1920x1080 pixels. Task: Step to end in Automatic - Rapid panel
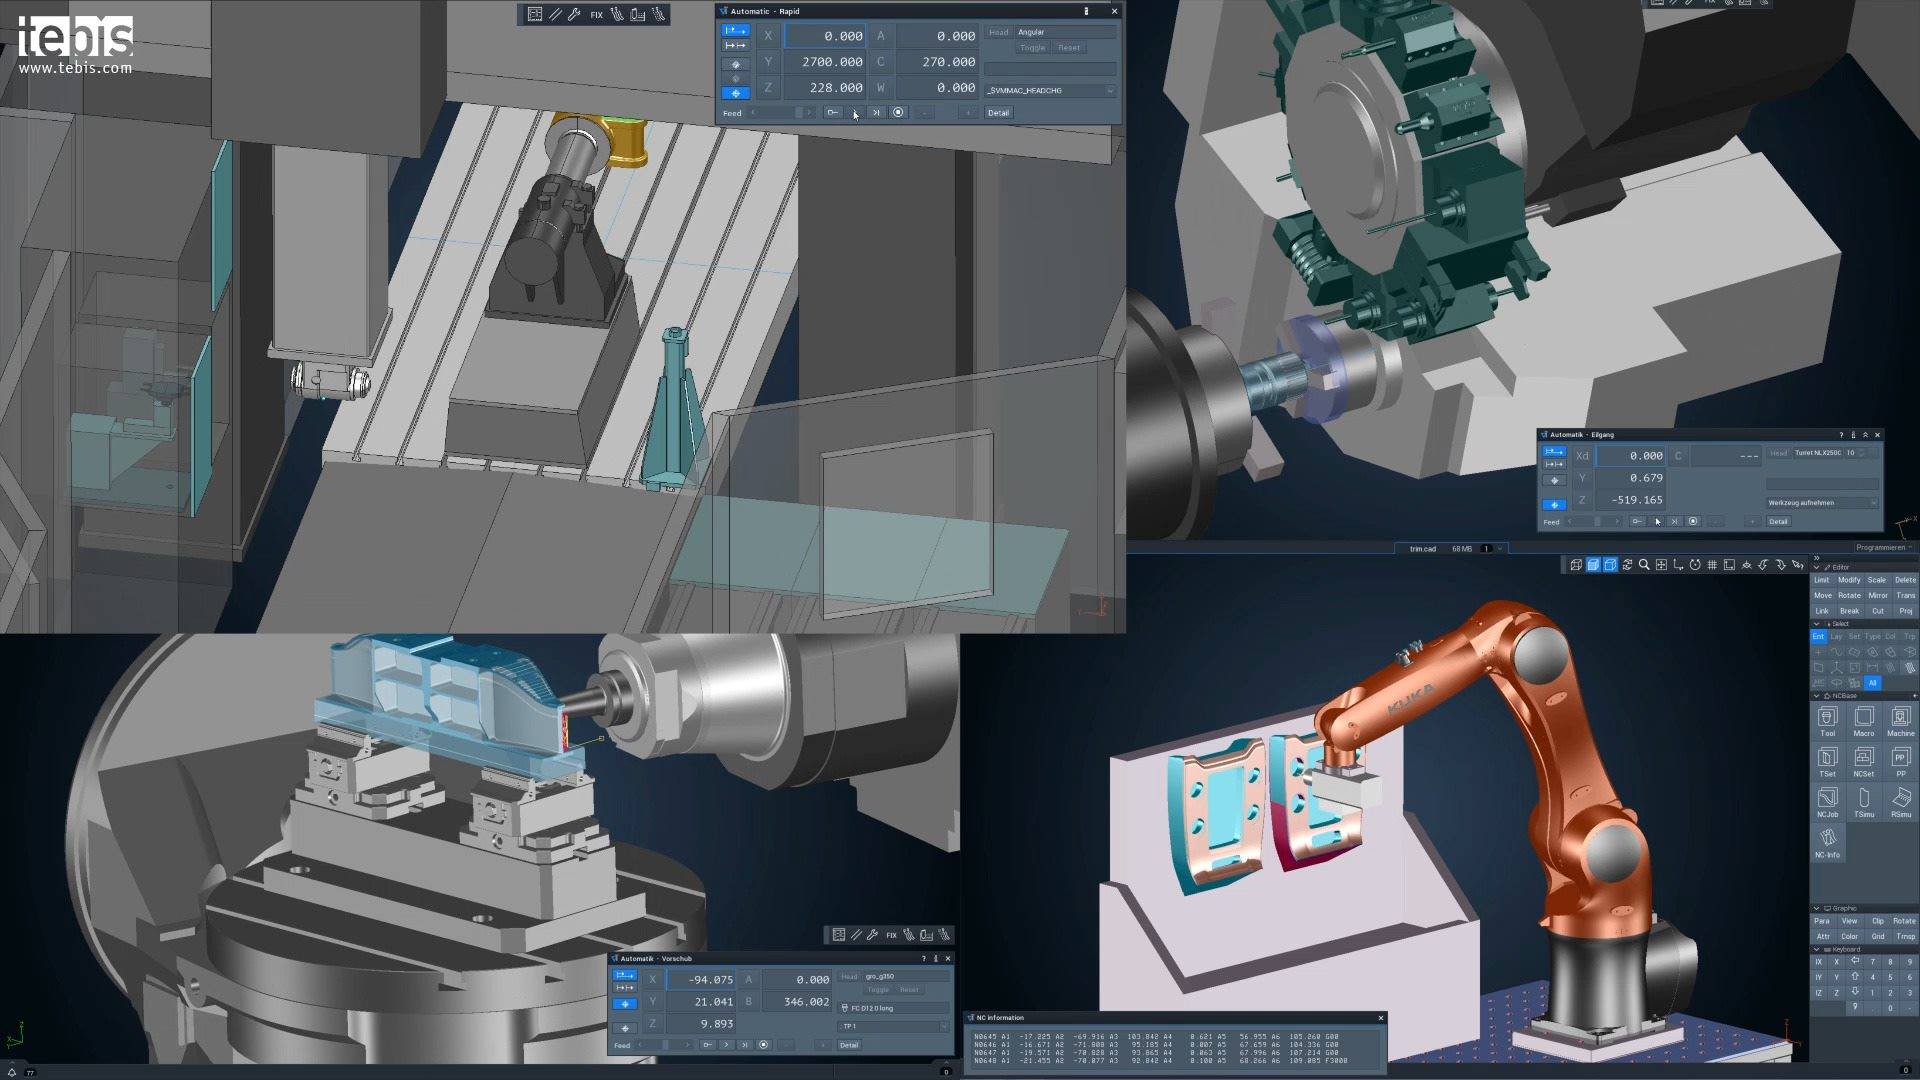tap(876, 113)
